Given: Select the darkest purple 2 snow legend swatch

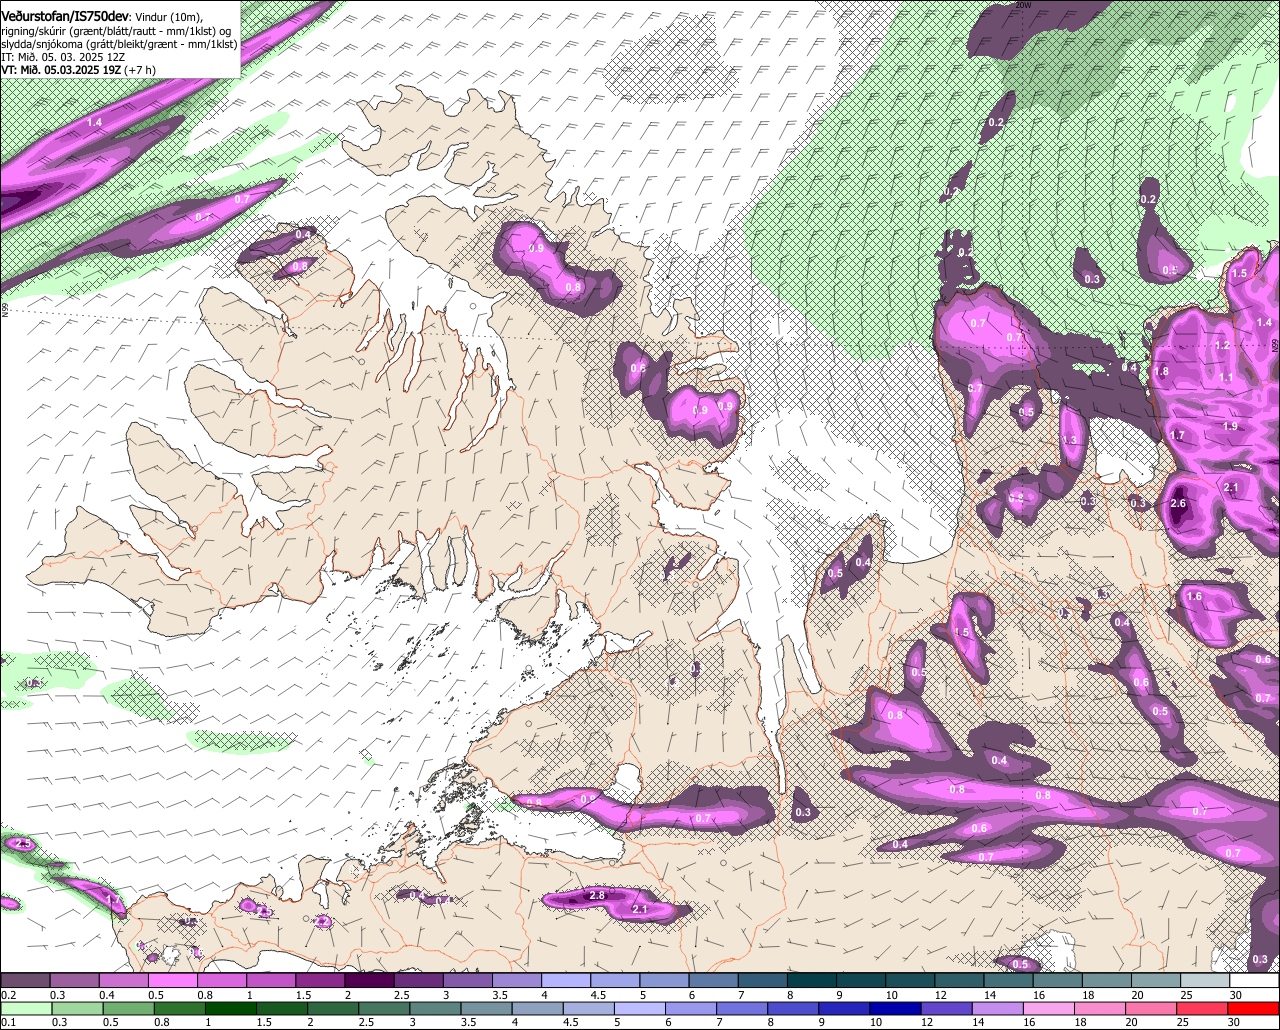Looking at the screenshot, I should point(369,980).
